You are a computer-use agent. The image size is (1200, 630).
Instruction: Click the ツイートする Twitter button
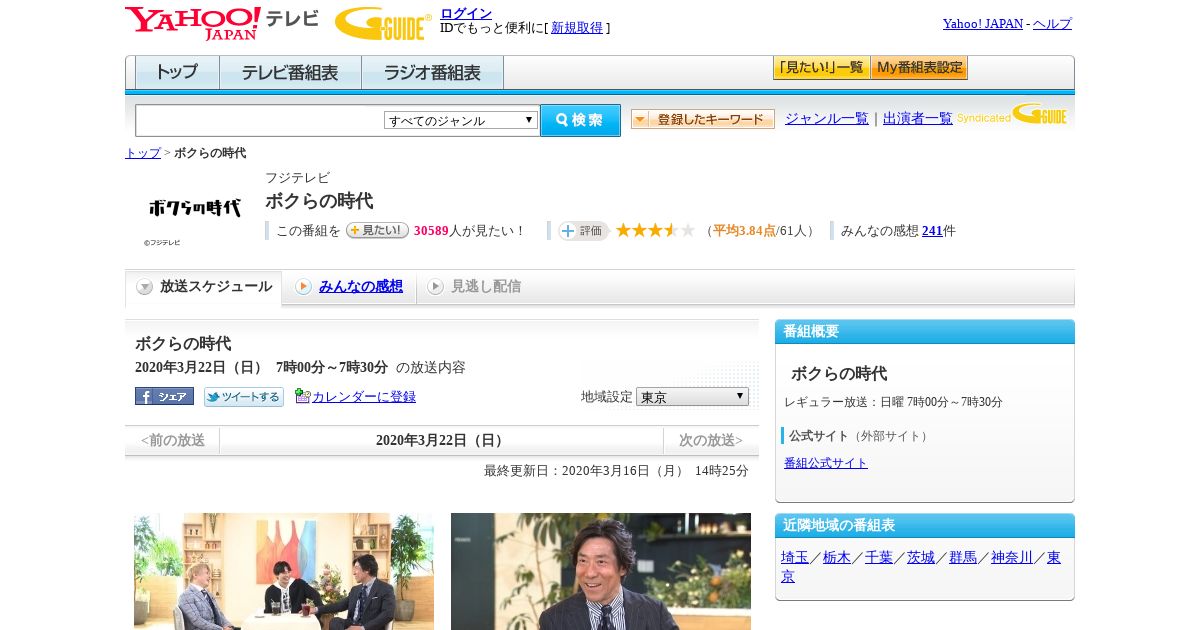(244, 397)
